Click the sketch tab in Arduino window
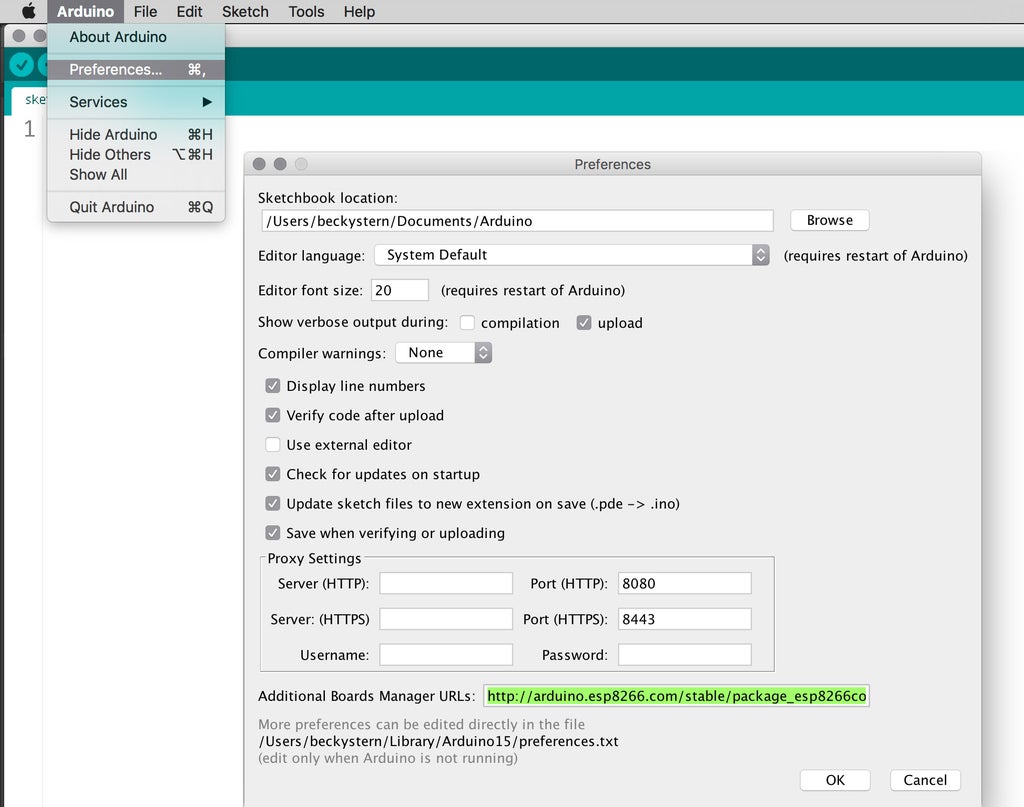Viewport: 1024px width, 807px height. [30, 100]
